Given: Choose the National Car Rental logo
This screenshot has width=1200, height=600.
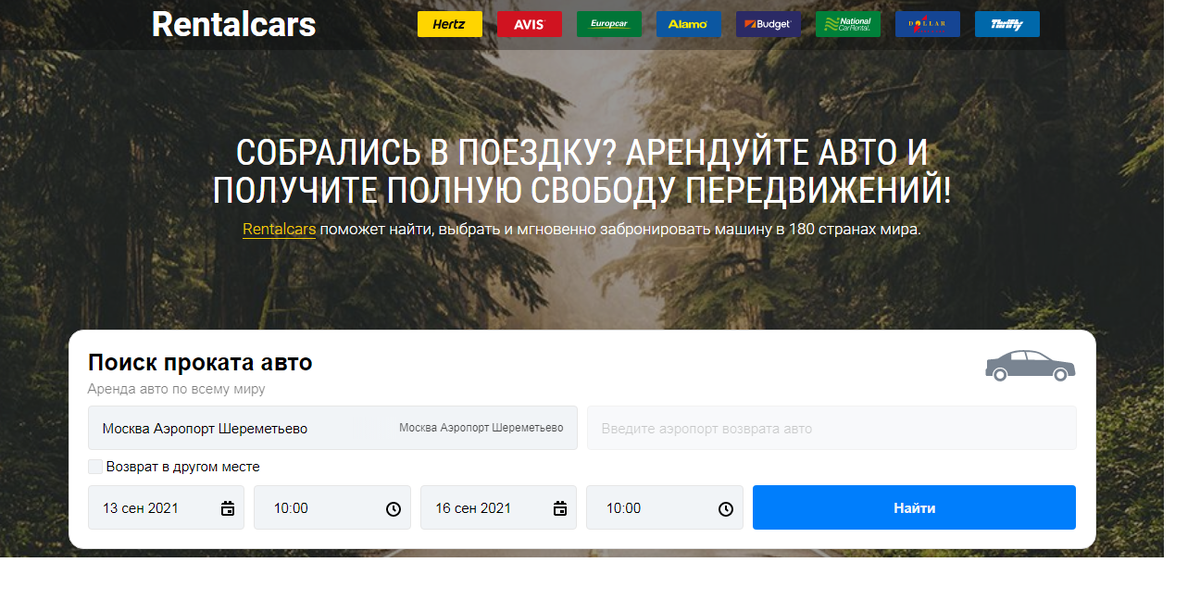Looking at the screenshot, I should [x=847, y=24].
